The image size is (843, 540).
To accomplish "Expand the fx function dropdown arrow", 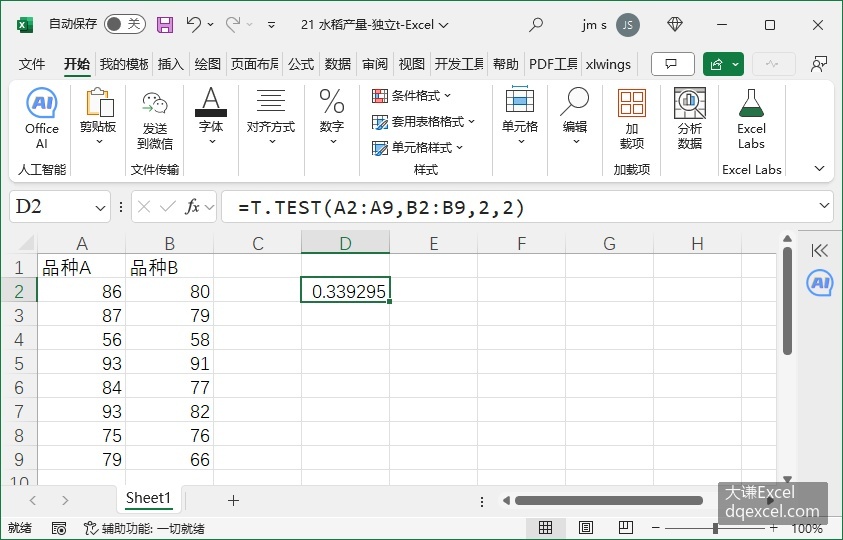I will 210,207.
